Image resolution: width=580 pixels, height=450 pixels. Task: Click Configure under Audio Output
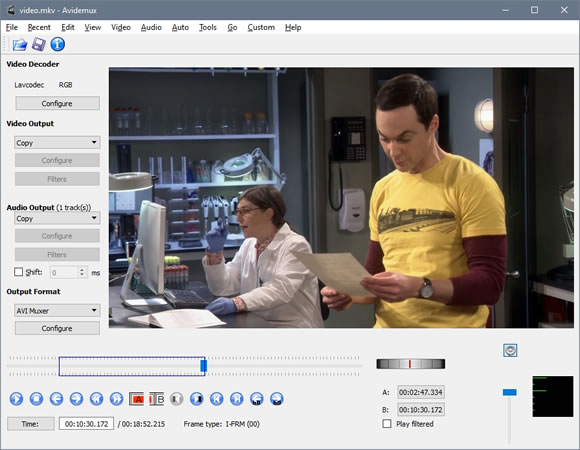(x=57, y=236)
